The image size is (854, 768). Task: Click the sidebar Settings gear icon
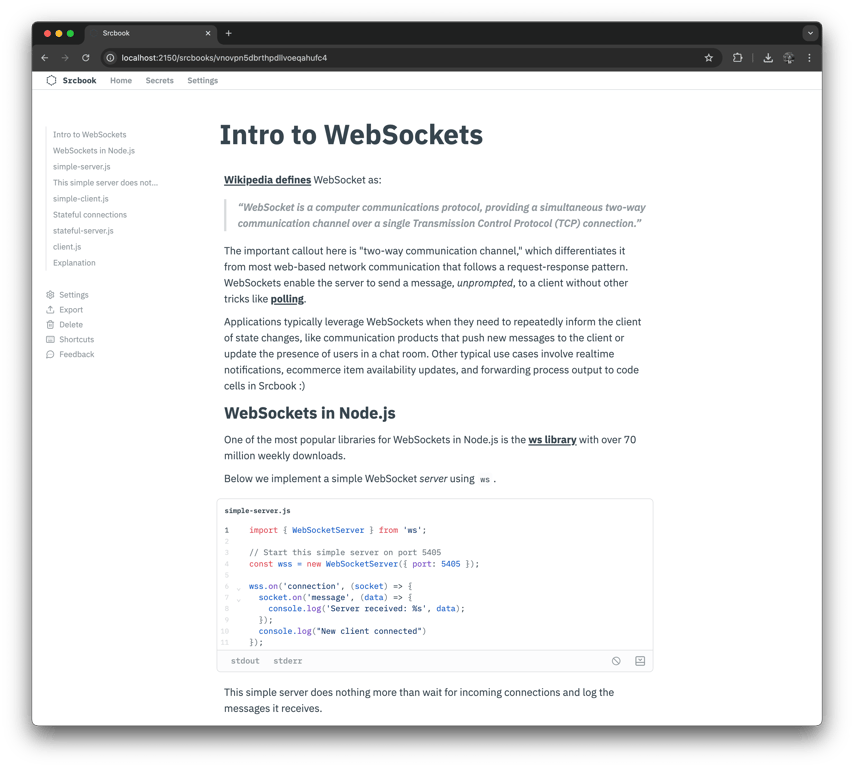pyautogui.click(x=50, y=295)
